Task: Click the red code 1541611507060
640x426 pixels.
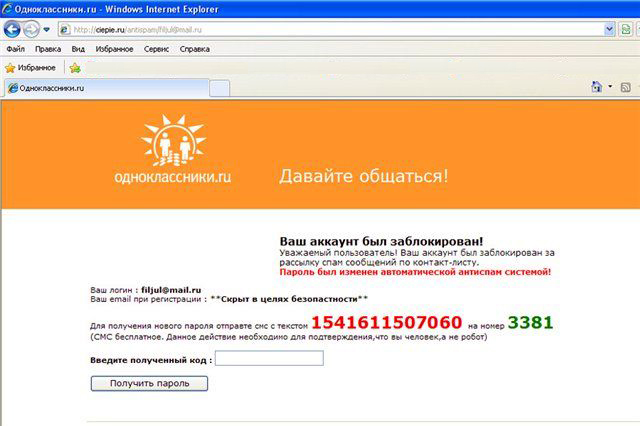Action: [387, 323]
